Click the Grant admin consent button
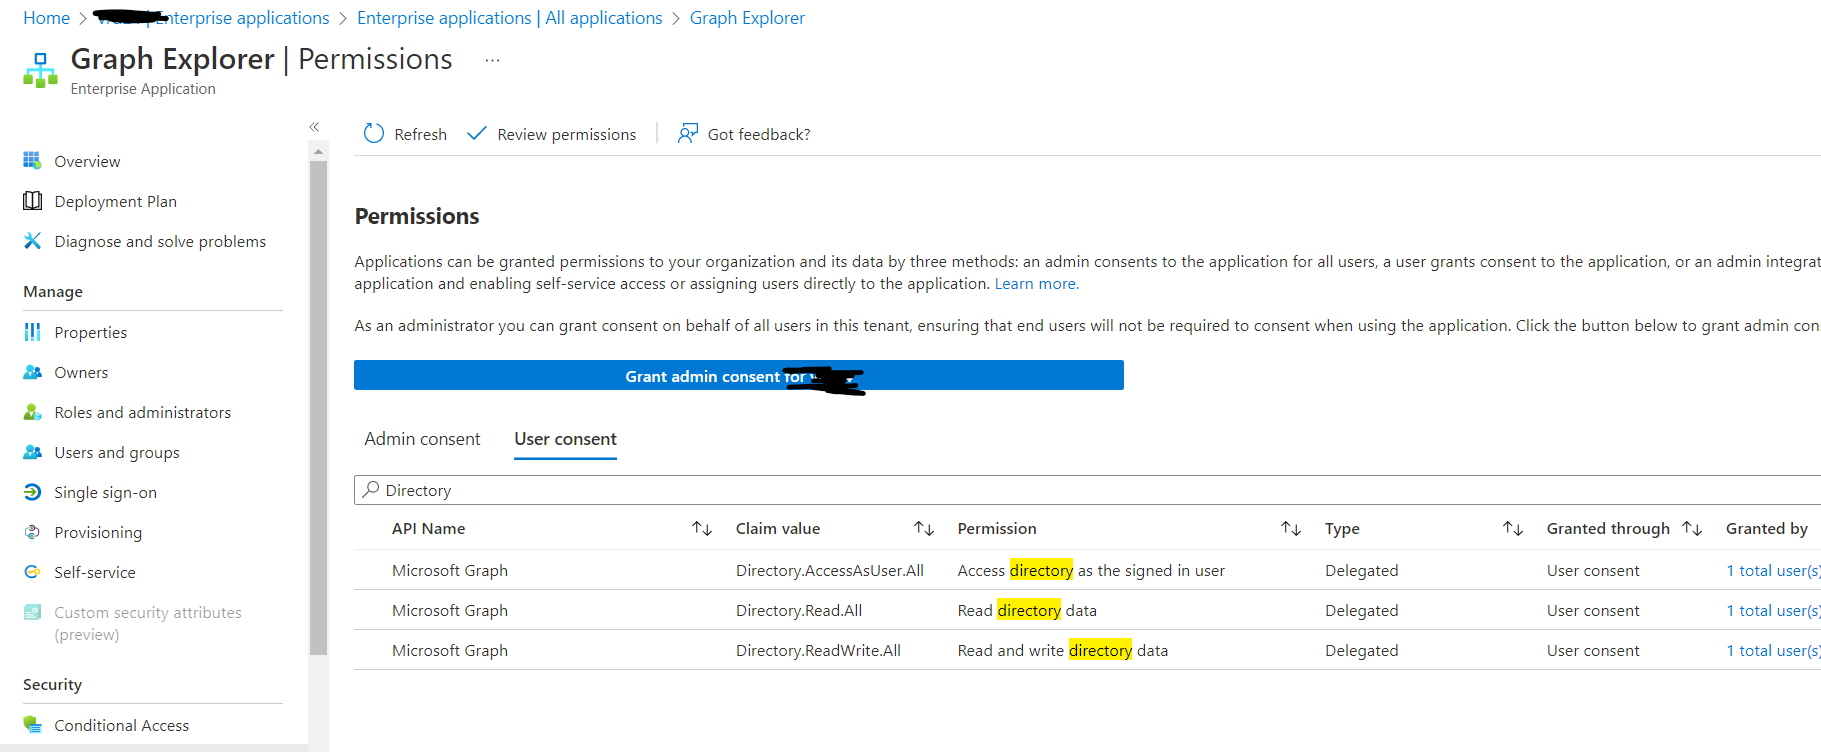The height and width of the screenshot is (752, 1821). click(x=738, y=375)
